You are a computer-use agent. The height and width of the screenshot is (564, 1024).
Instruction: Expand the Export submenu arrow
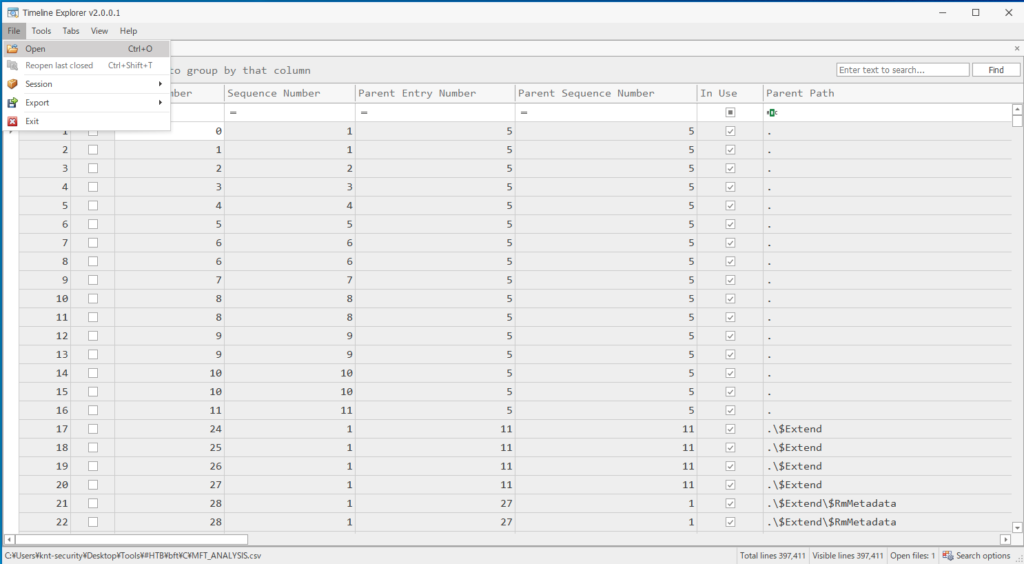160,102
